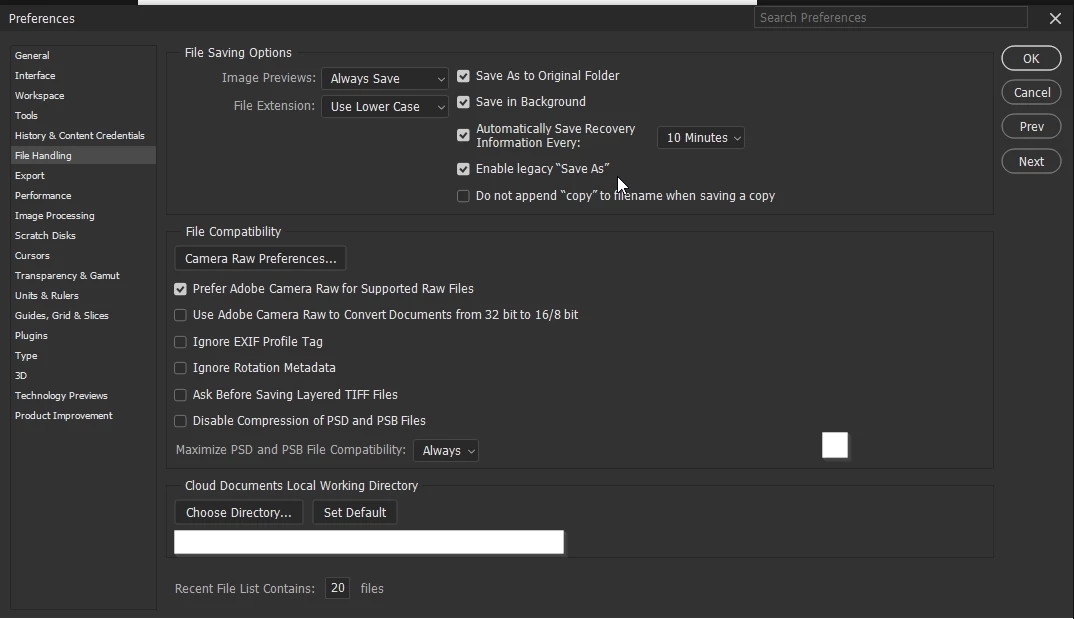Select the File Handling category
This screenshot has height=619, width=1074.
84,155
